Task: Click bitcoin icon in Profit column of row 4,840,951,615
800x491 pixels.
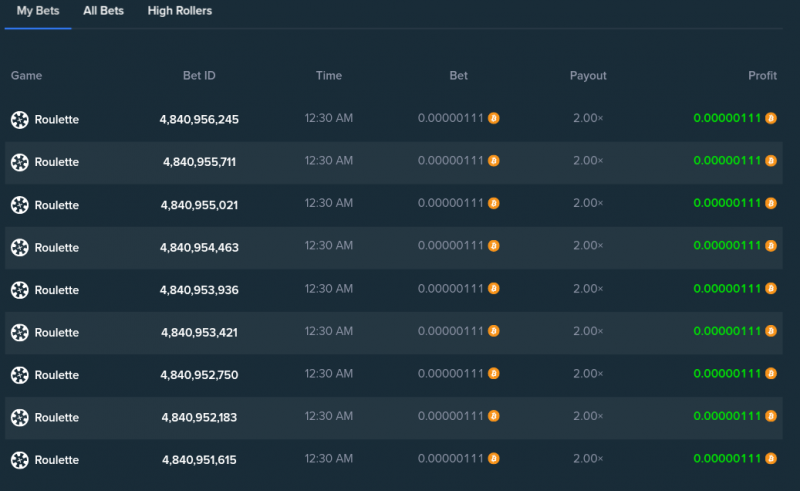Action: point(771,458)
